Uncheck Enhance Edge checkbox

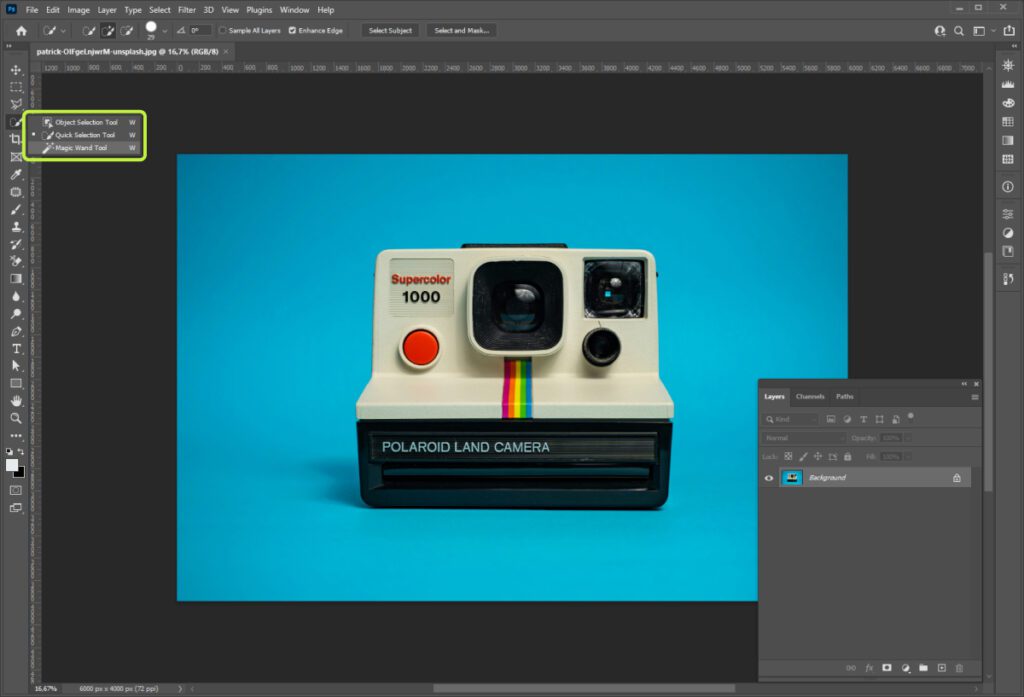(292, 30)
